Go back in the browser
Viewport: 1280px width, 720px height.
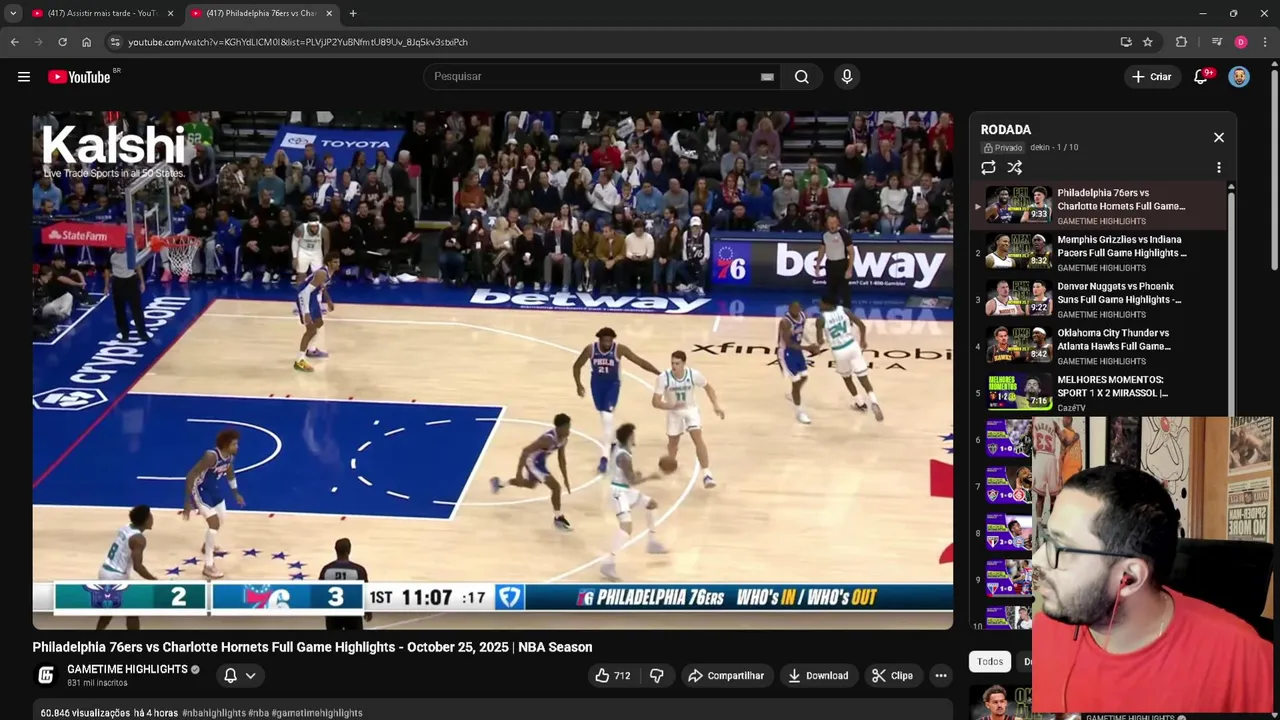click(14, 42)
